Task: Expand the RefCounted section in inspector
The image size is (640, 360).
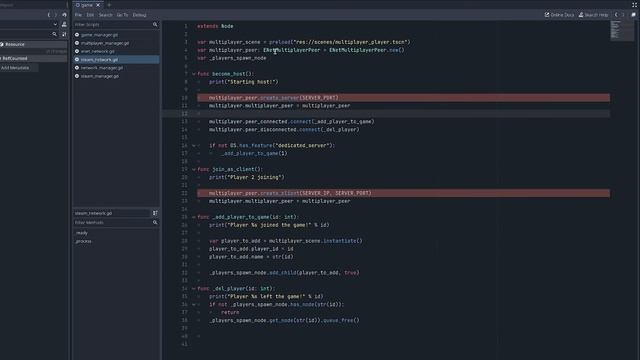Action: click(x=33, y=58)
